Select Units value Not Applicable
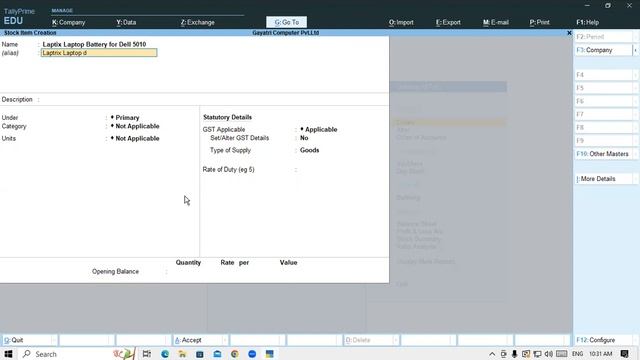 pyautogui.click(x=137, y=138)
